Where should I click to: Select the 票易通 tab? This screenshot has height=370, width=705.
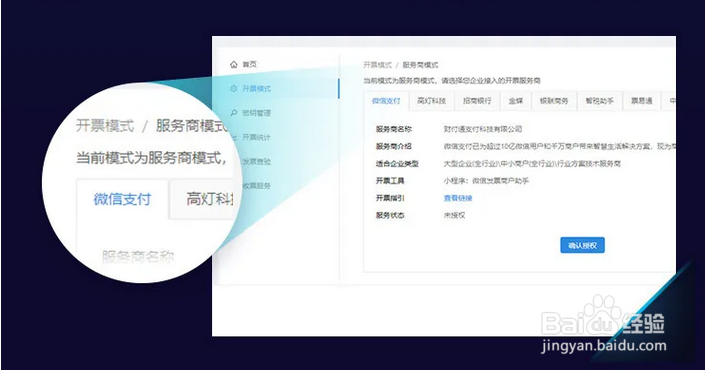(x=642, y=101)
